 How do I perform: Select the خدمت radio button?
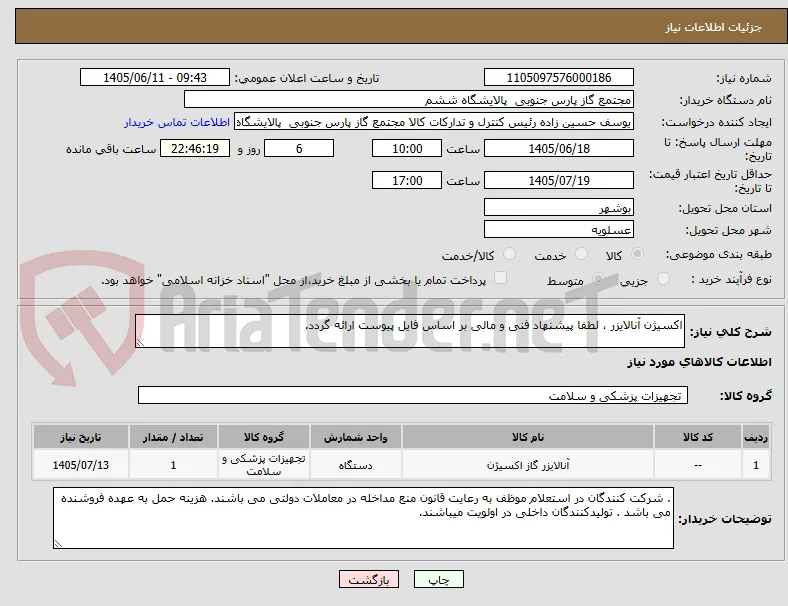(581, 254)
